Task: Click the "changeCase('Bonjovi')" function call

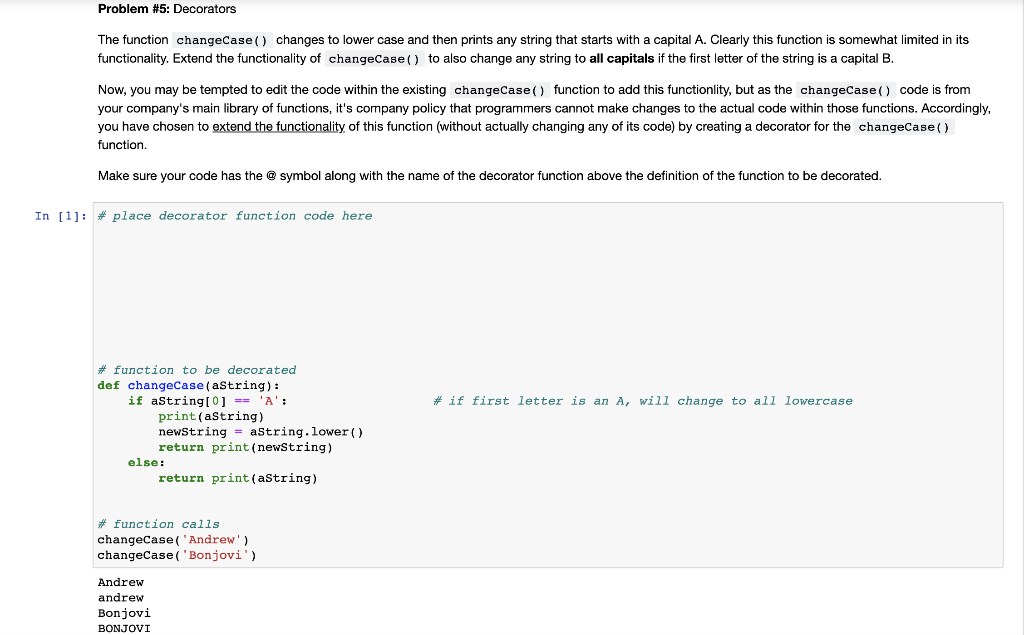Action: coord(176,554)
